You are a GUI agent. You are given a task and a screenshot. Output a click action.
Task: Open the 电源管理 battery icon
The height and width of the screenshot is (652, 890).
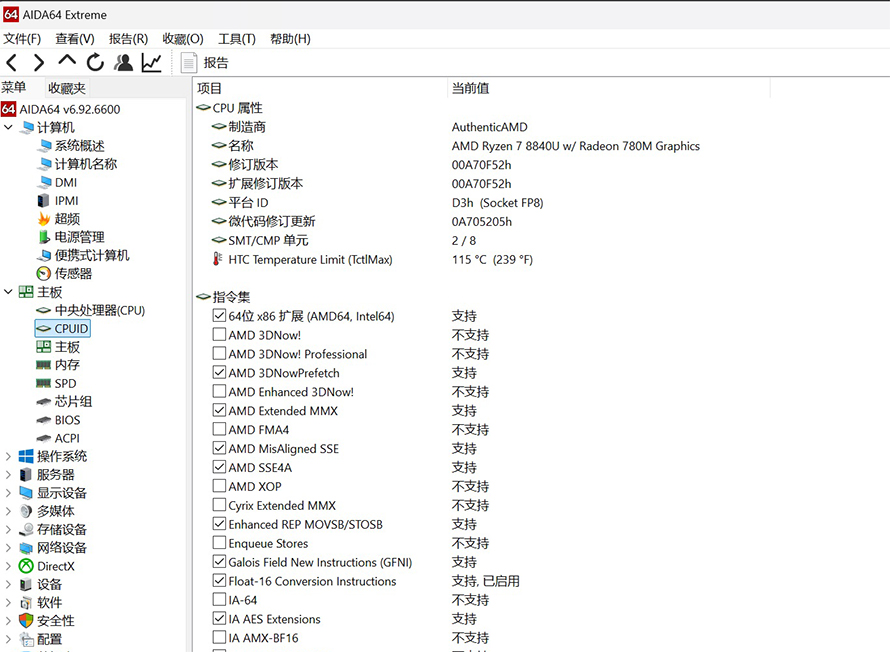coord(44,237)
